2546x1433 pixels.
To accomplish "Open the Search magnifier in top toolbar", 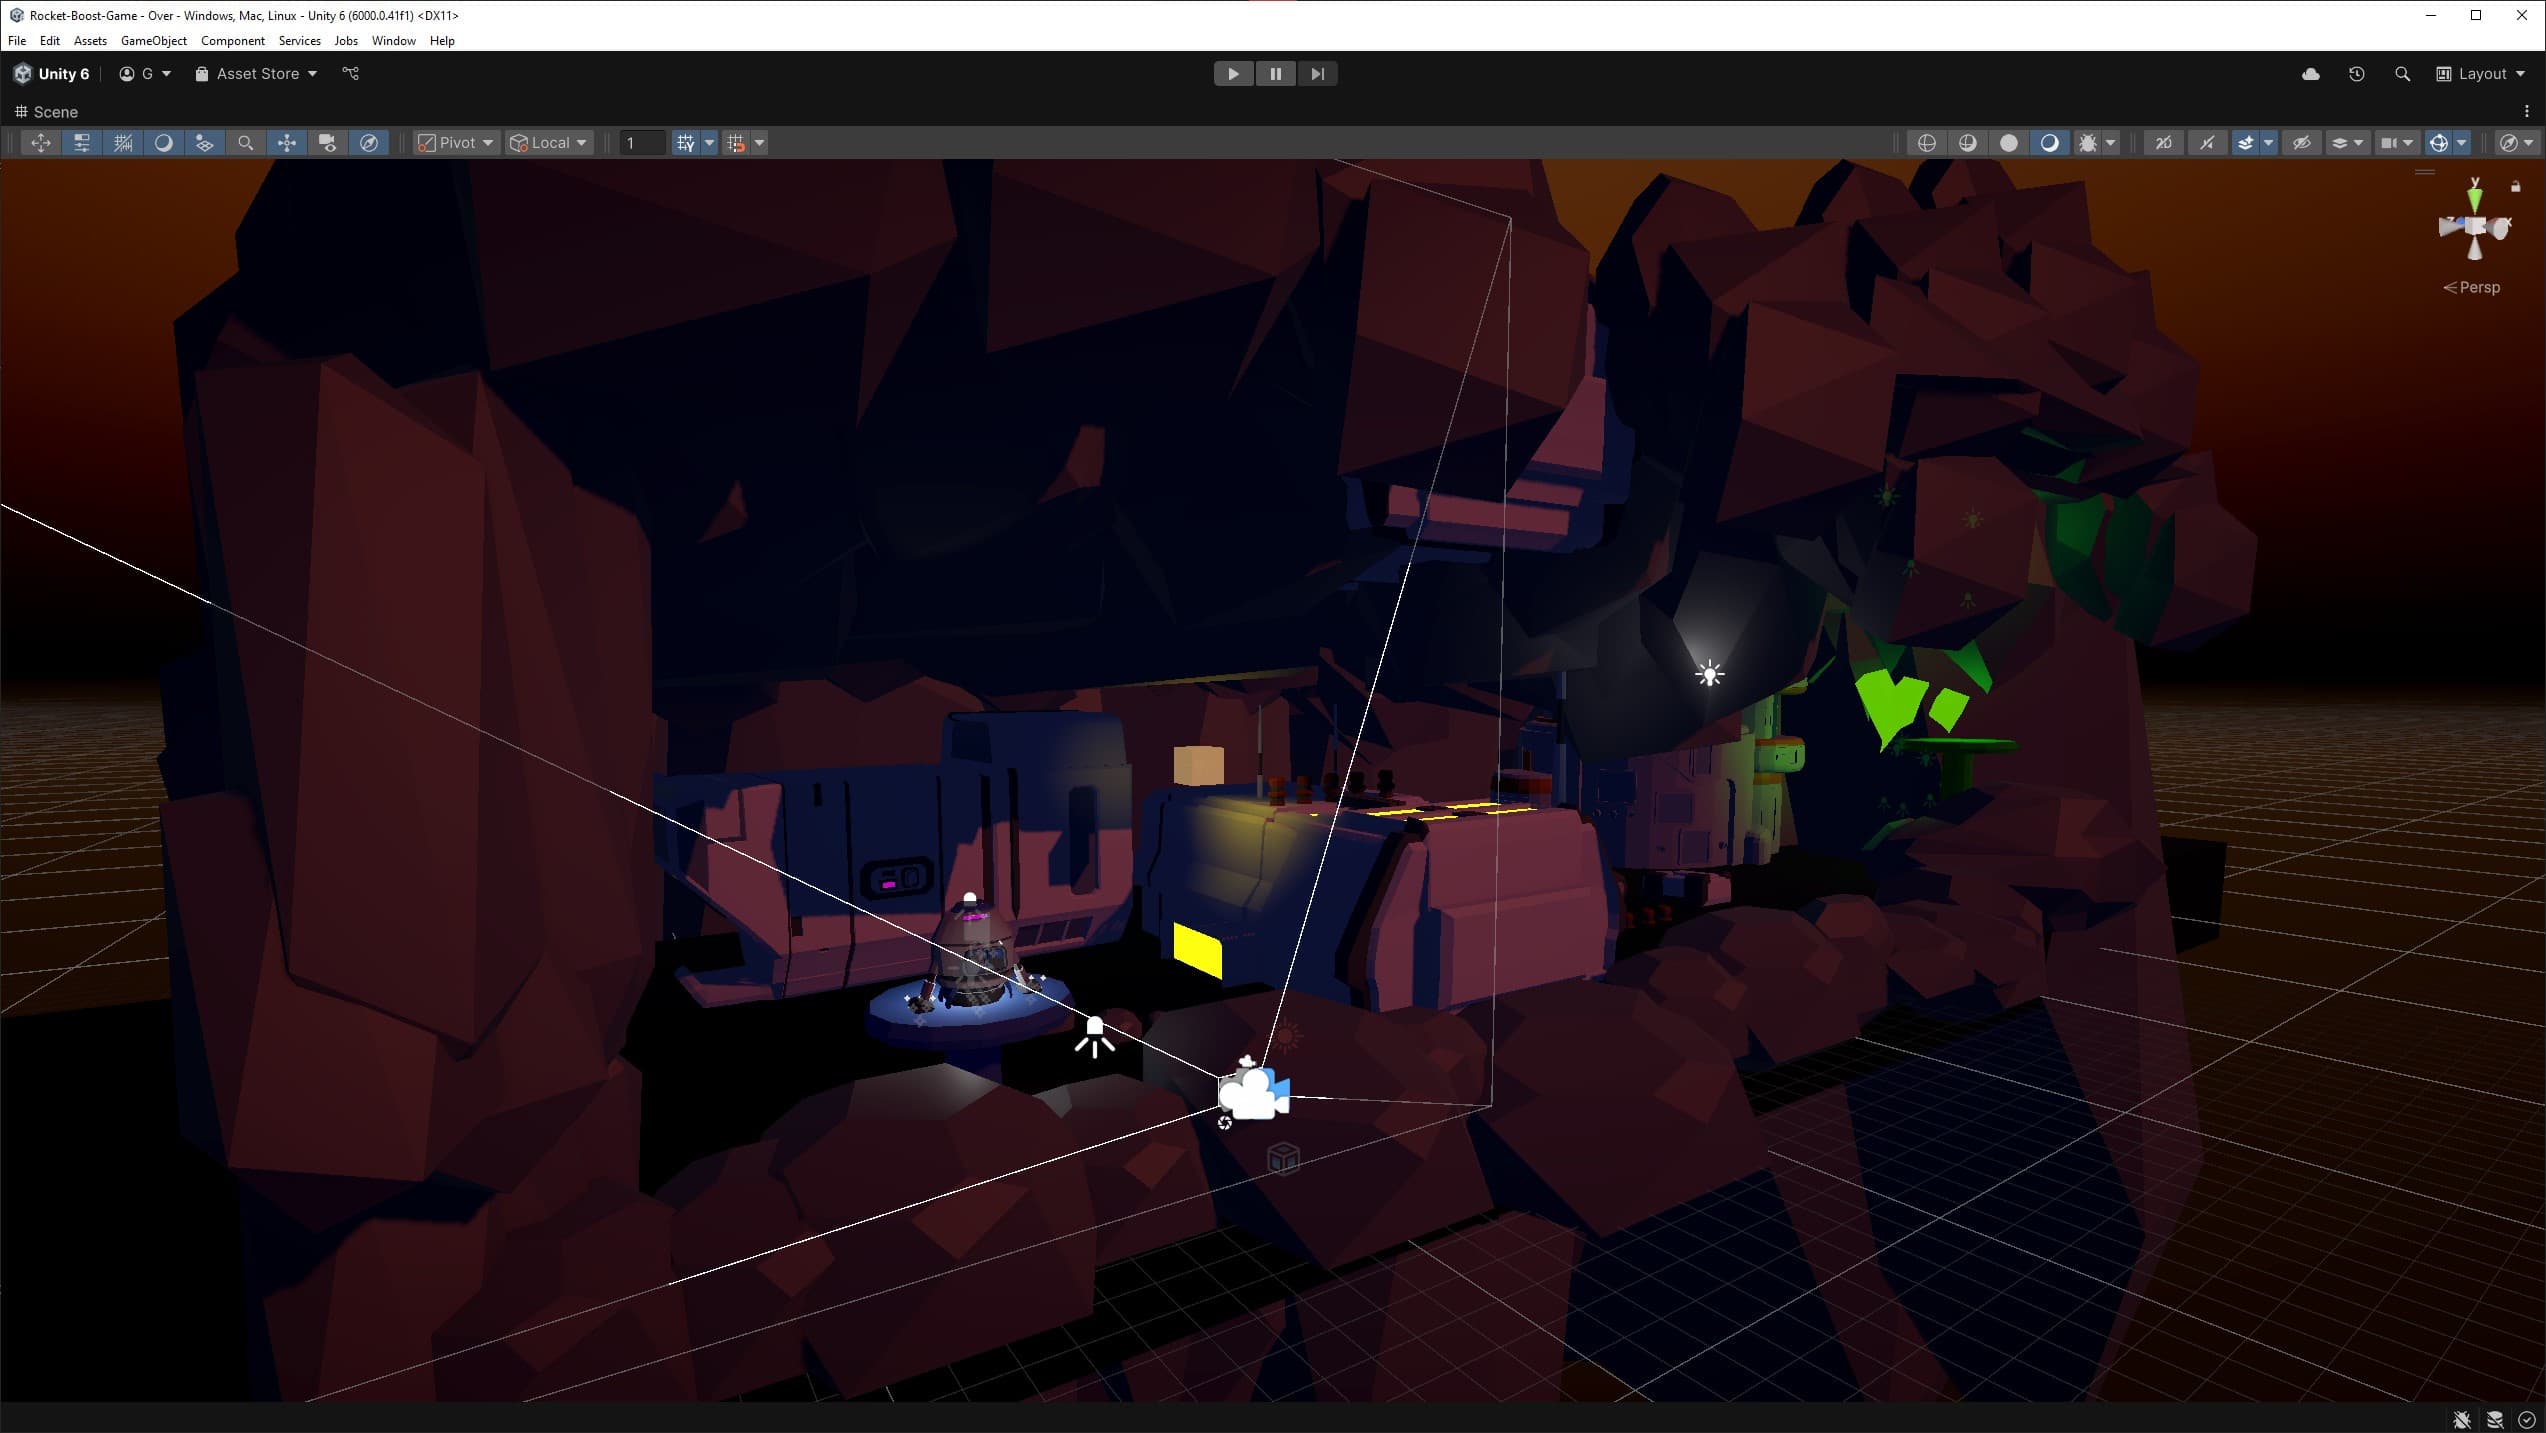I will [2402, 74].
